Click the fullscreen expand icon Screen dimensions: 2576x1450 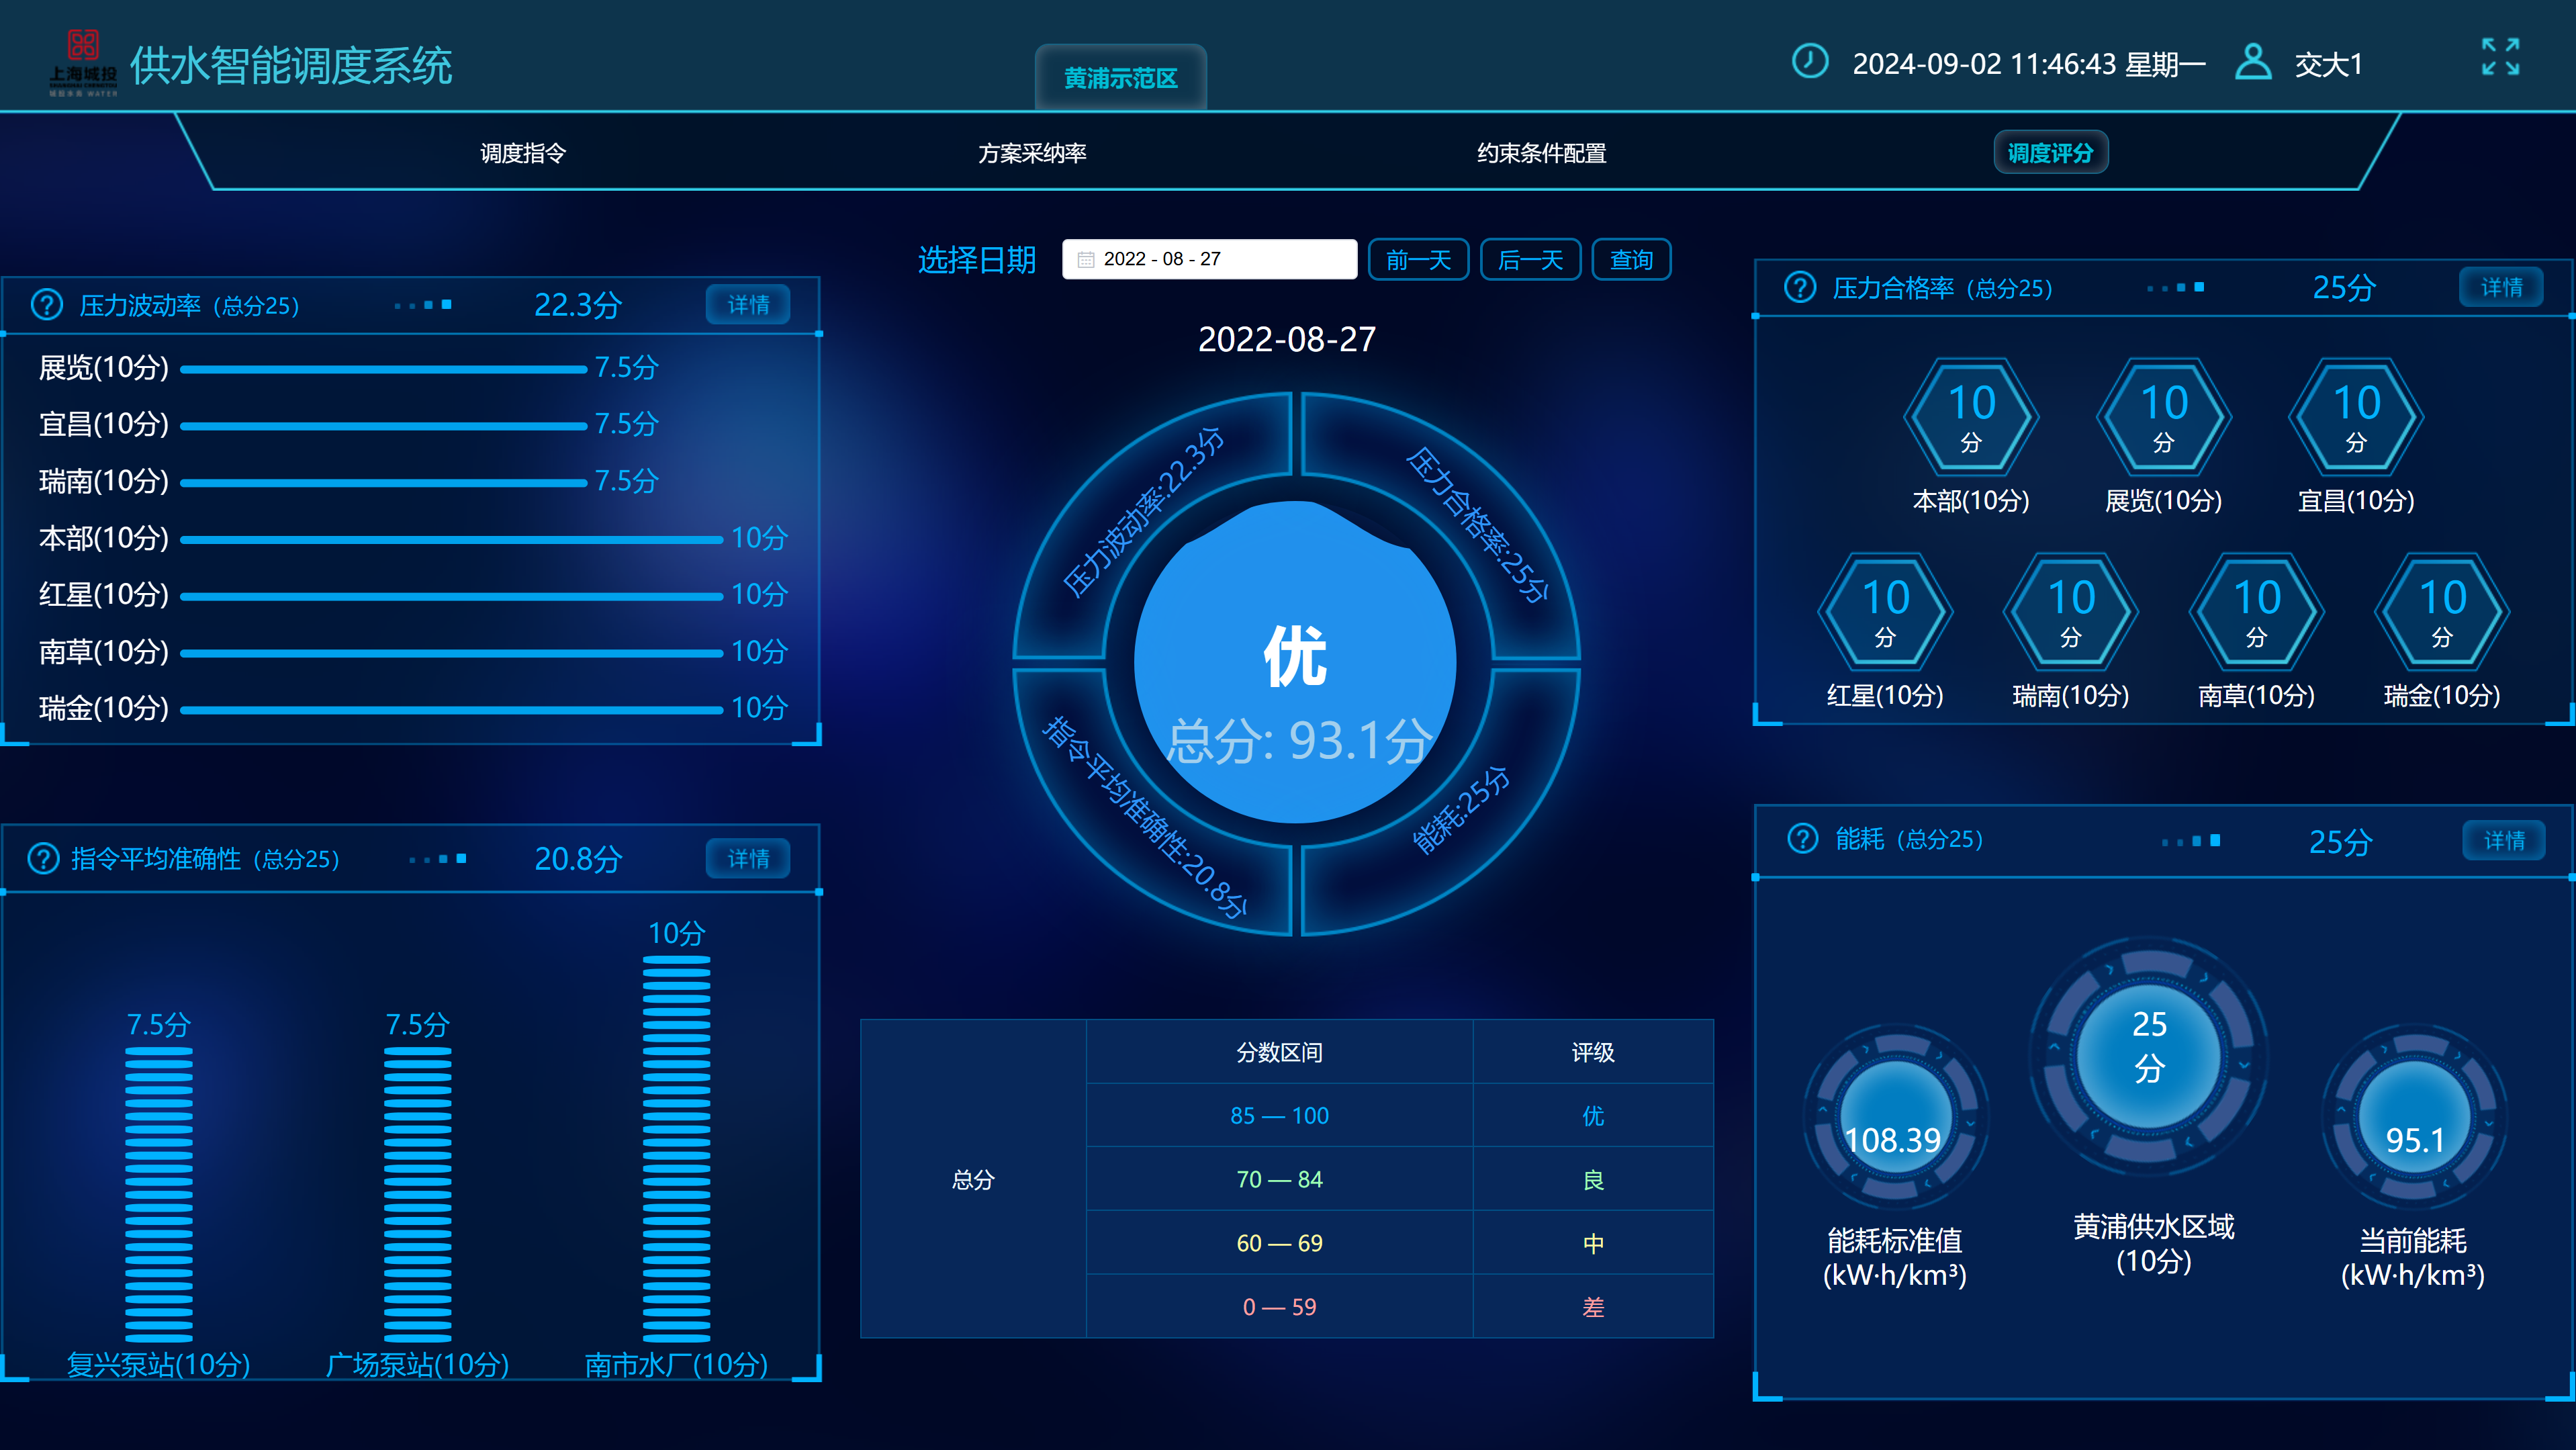(x=2500, y=57)
